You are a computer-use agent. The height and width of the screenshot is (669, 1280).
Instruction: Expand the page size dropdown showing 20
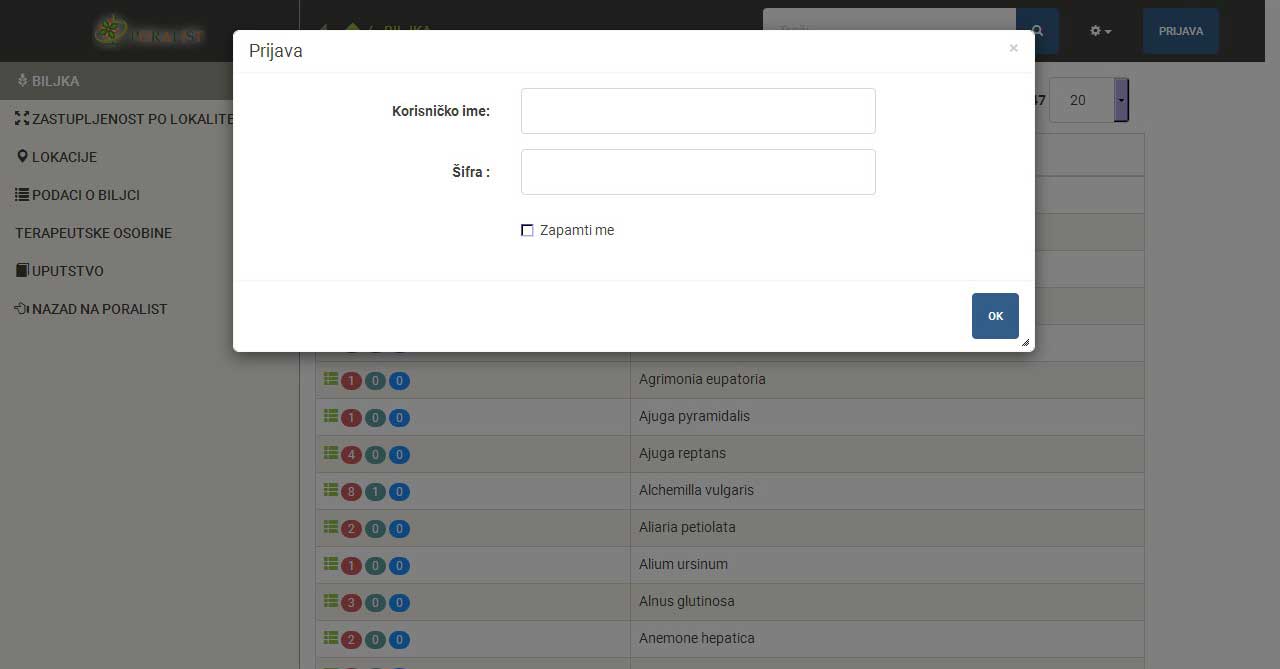pos(1121,100)
